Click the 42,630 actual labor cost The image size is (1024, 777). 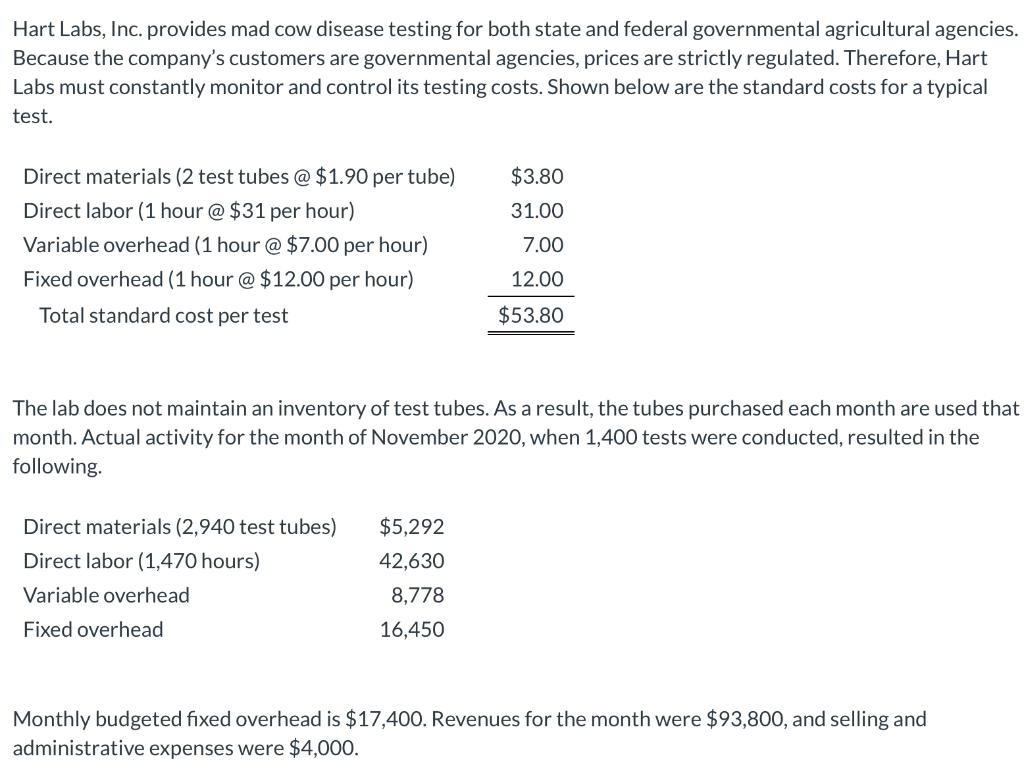pos(412,561)
